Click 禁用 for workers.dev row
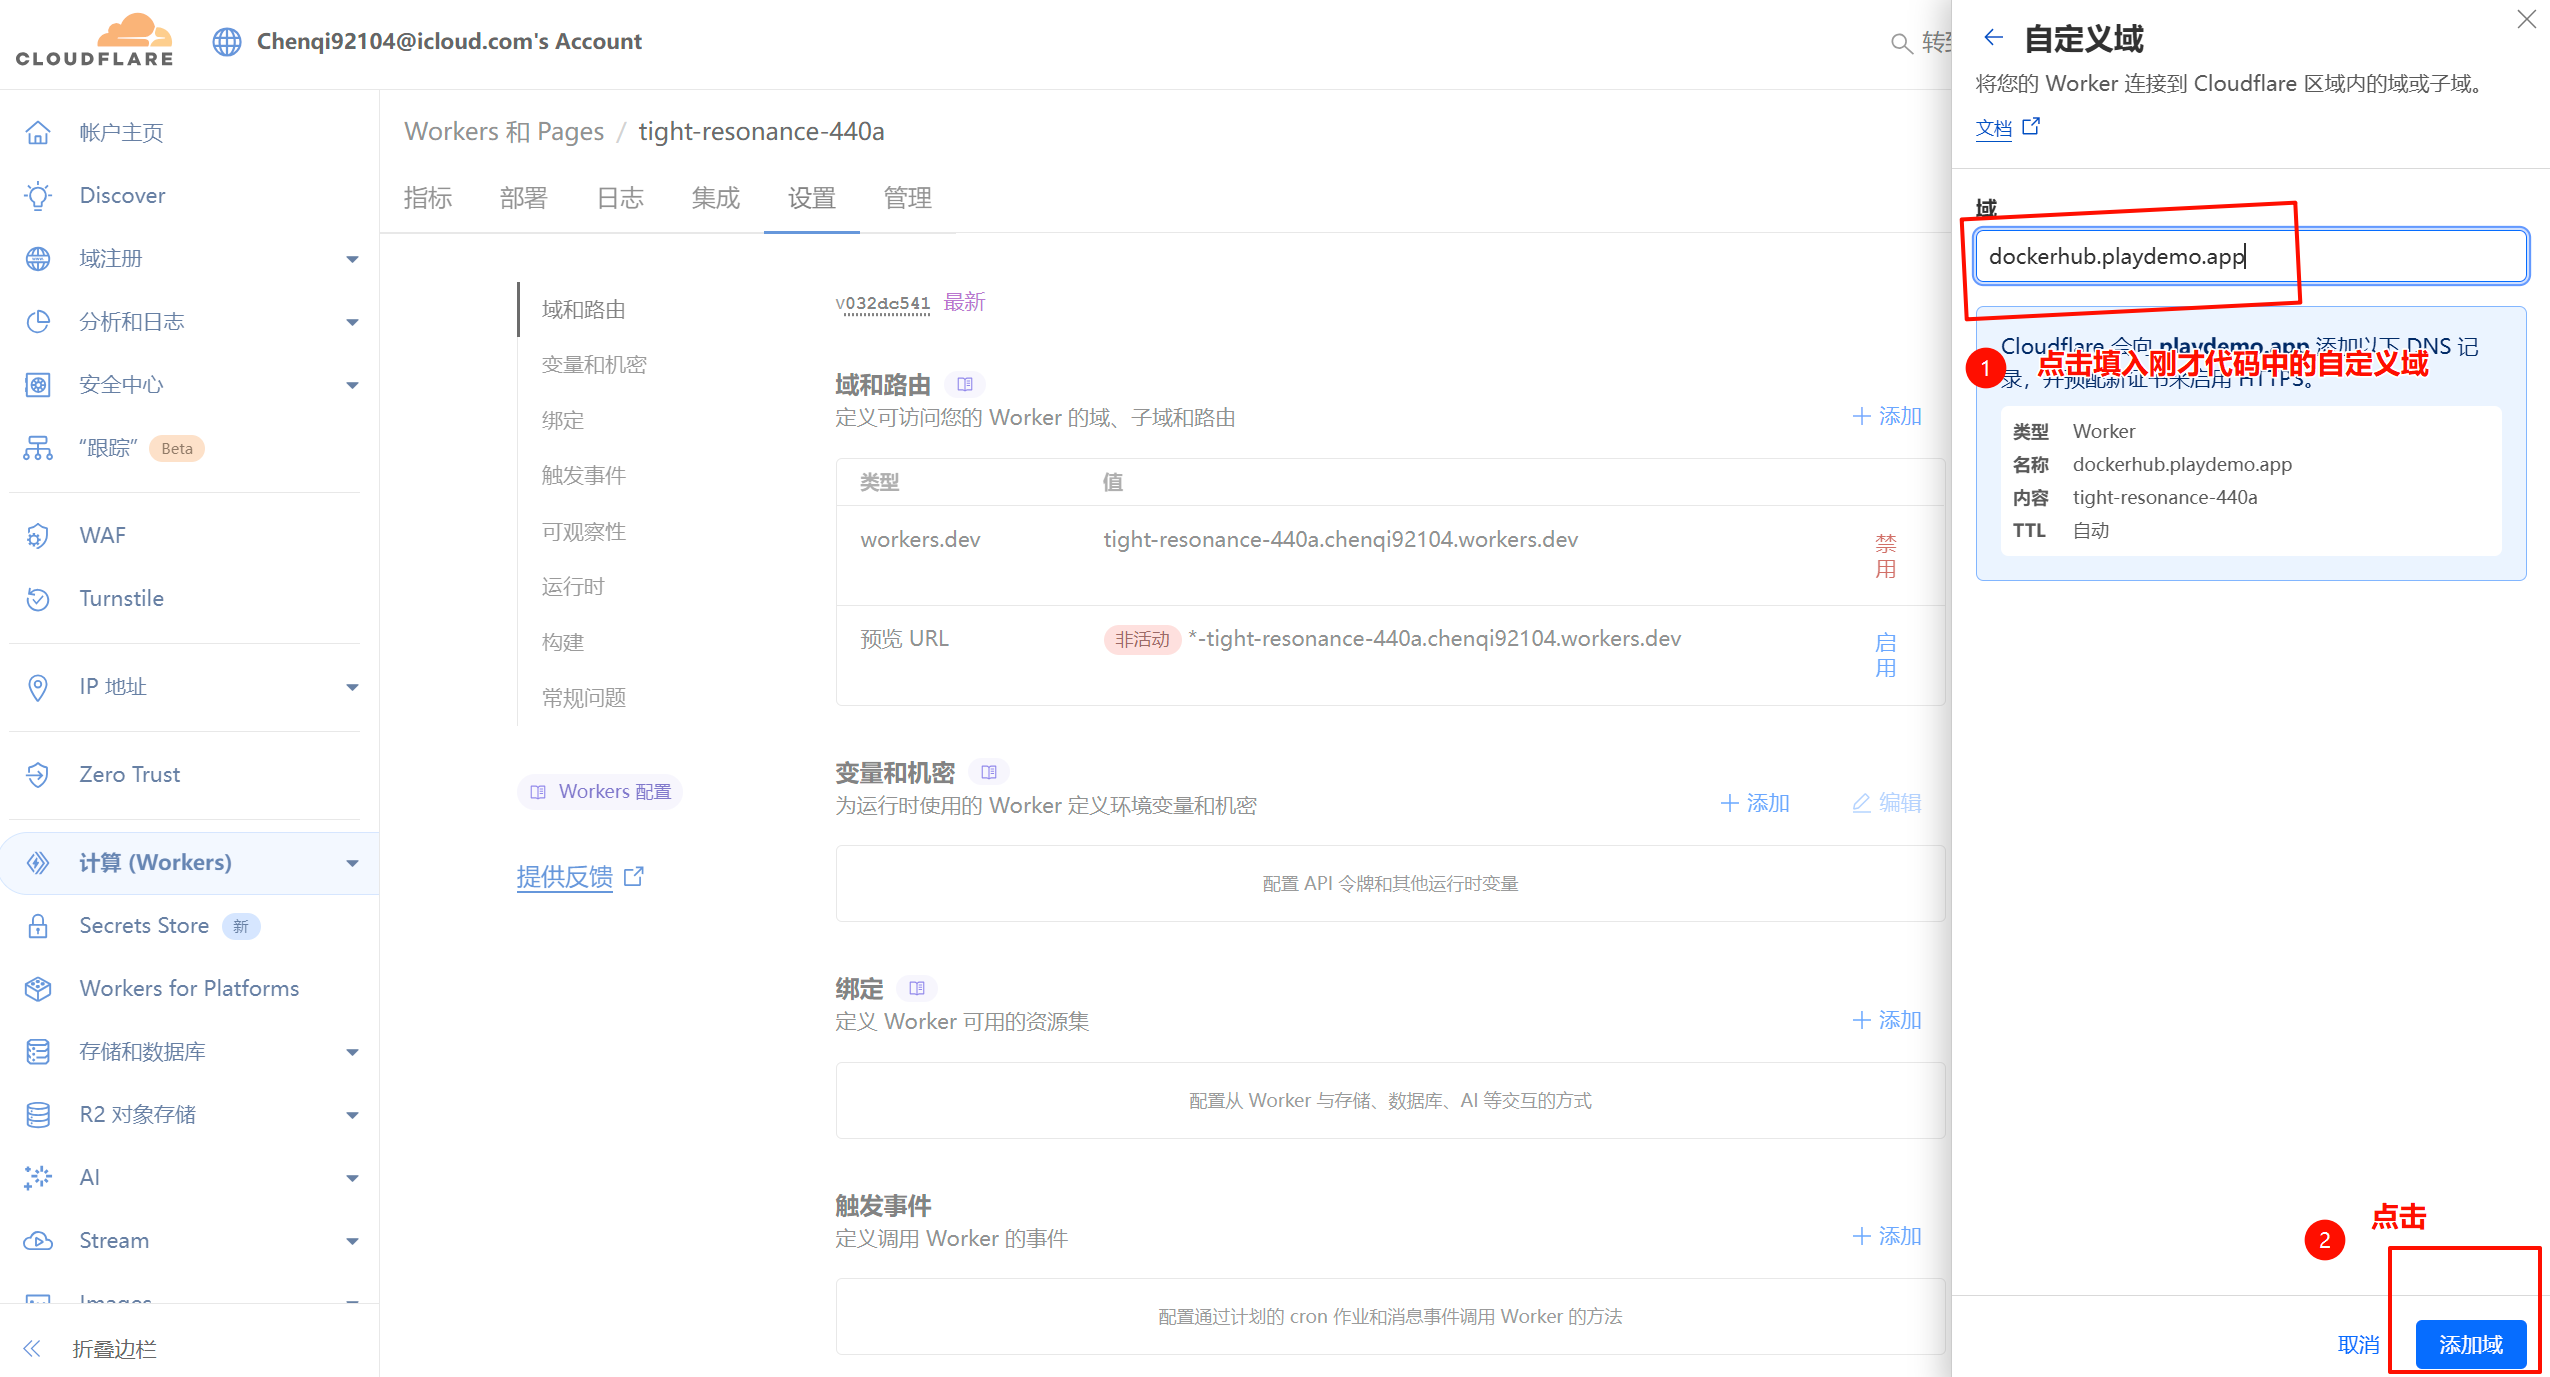Image resolution: width=2550 pixels, height=1377 pixels. click(1886, 556)
